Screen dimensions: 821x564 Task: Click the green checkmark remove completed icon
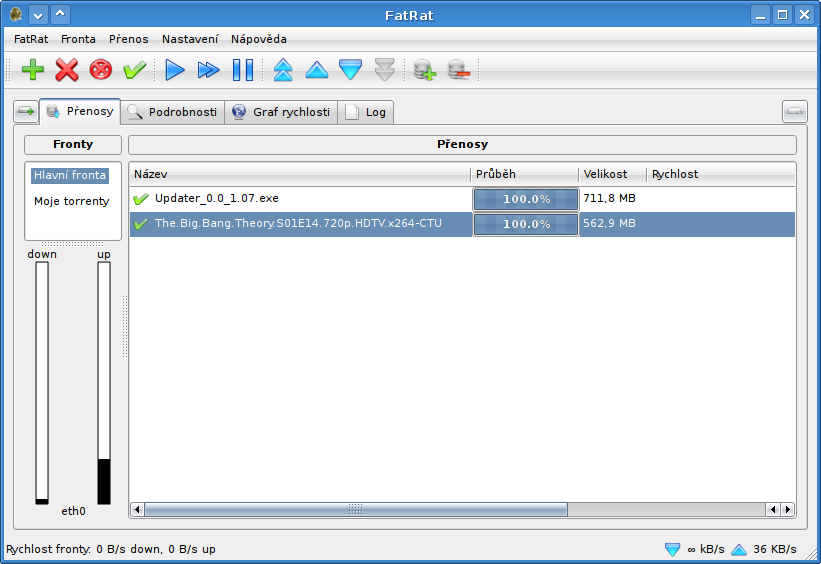[135, 69]
